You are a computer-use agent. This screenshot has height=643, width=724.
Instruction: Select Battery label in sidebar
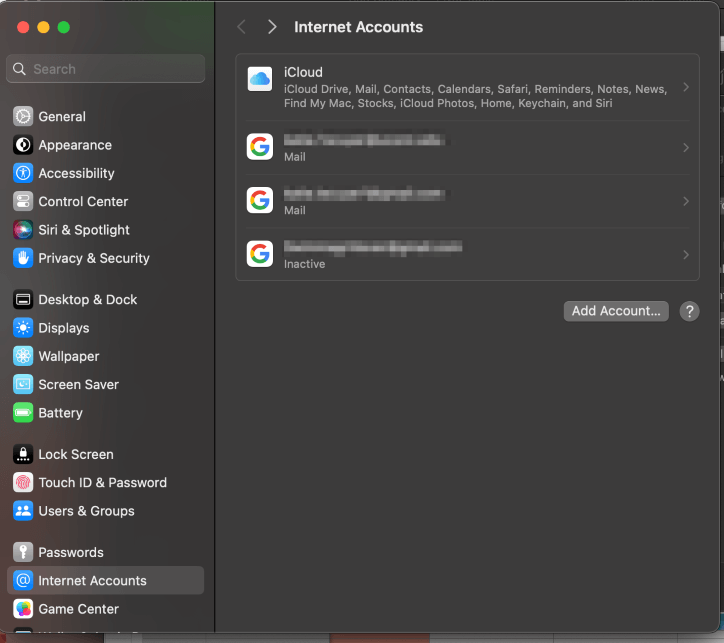[60, 413]
